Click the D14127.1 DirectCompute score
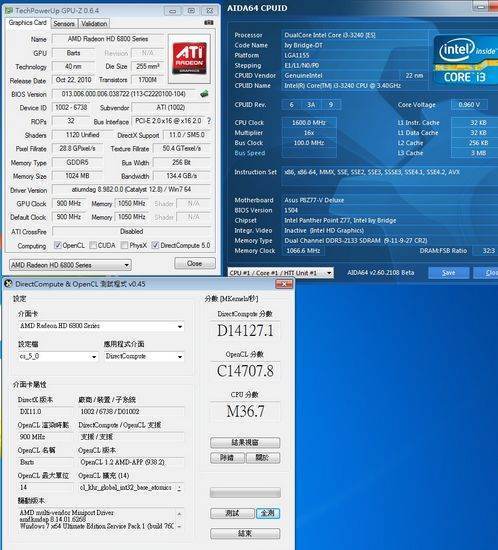This screenshot has height=550, width=498. pos(245,331)
